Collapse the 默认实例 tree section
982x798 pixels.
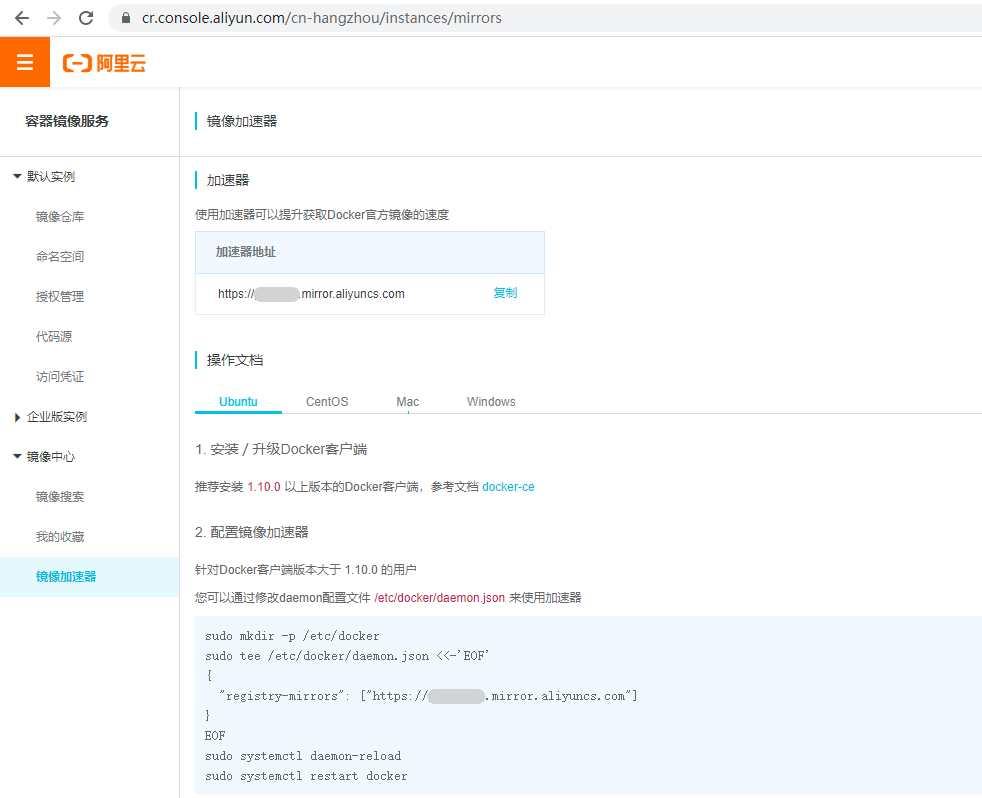[18, 177]
